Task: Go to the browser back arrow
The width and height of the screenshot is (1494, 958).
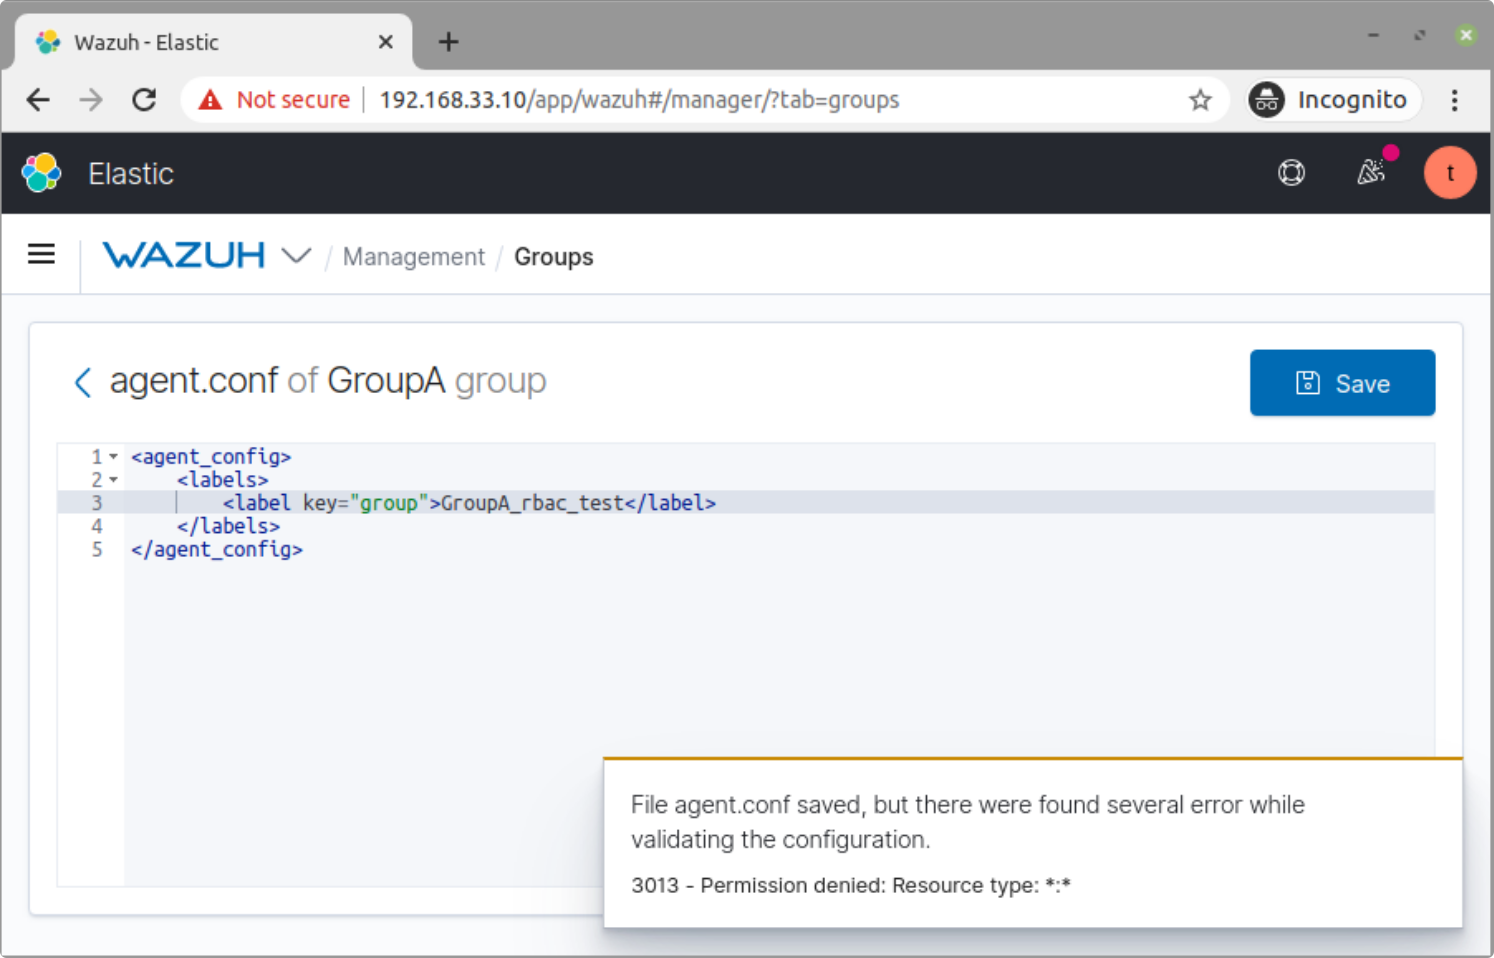Action: pyautogui.click(x=37, y=99)
